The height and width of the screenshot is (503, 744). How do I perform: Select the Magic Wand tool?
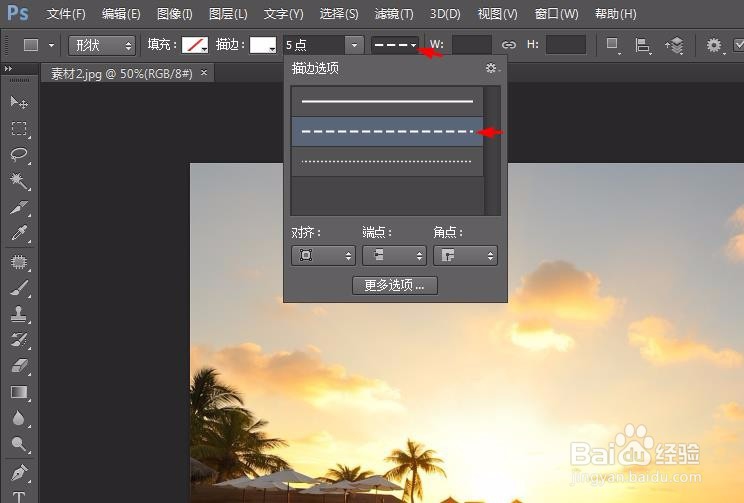click(19, 181)
